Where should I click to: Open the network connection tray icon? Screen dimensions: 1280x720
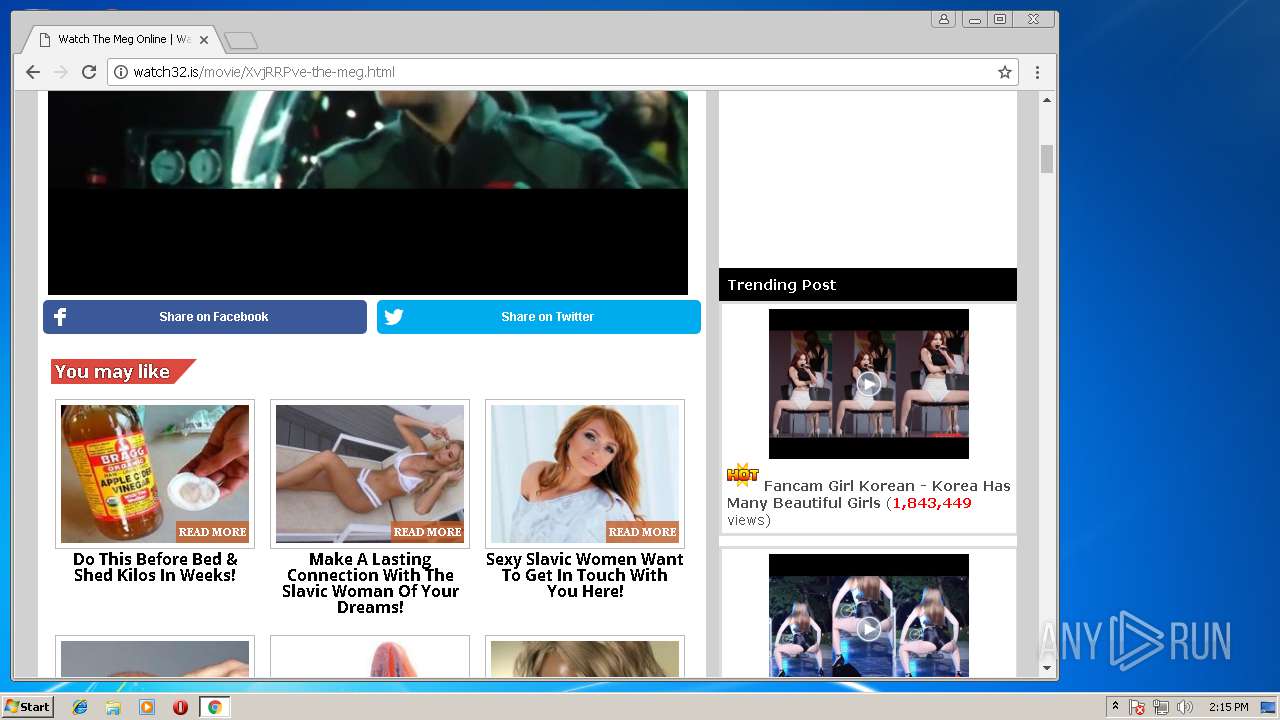(1161, 707)
